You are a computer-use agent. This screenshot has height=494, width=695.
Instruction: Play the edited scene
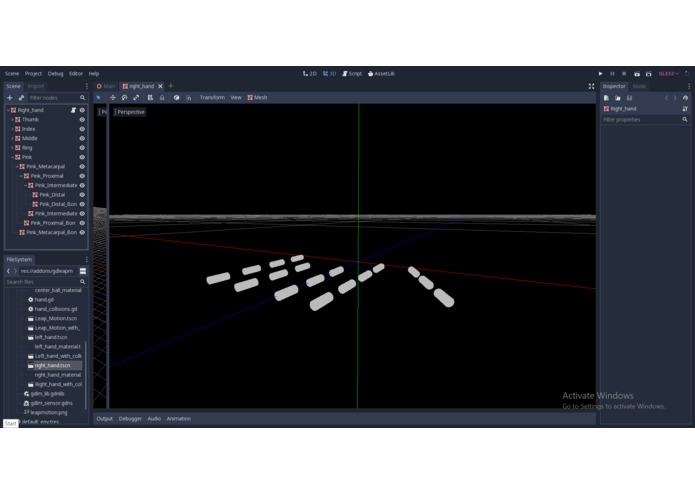pos(636,74)
